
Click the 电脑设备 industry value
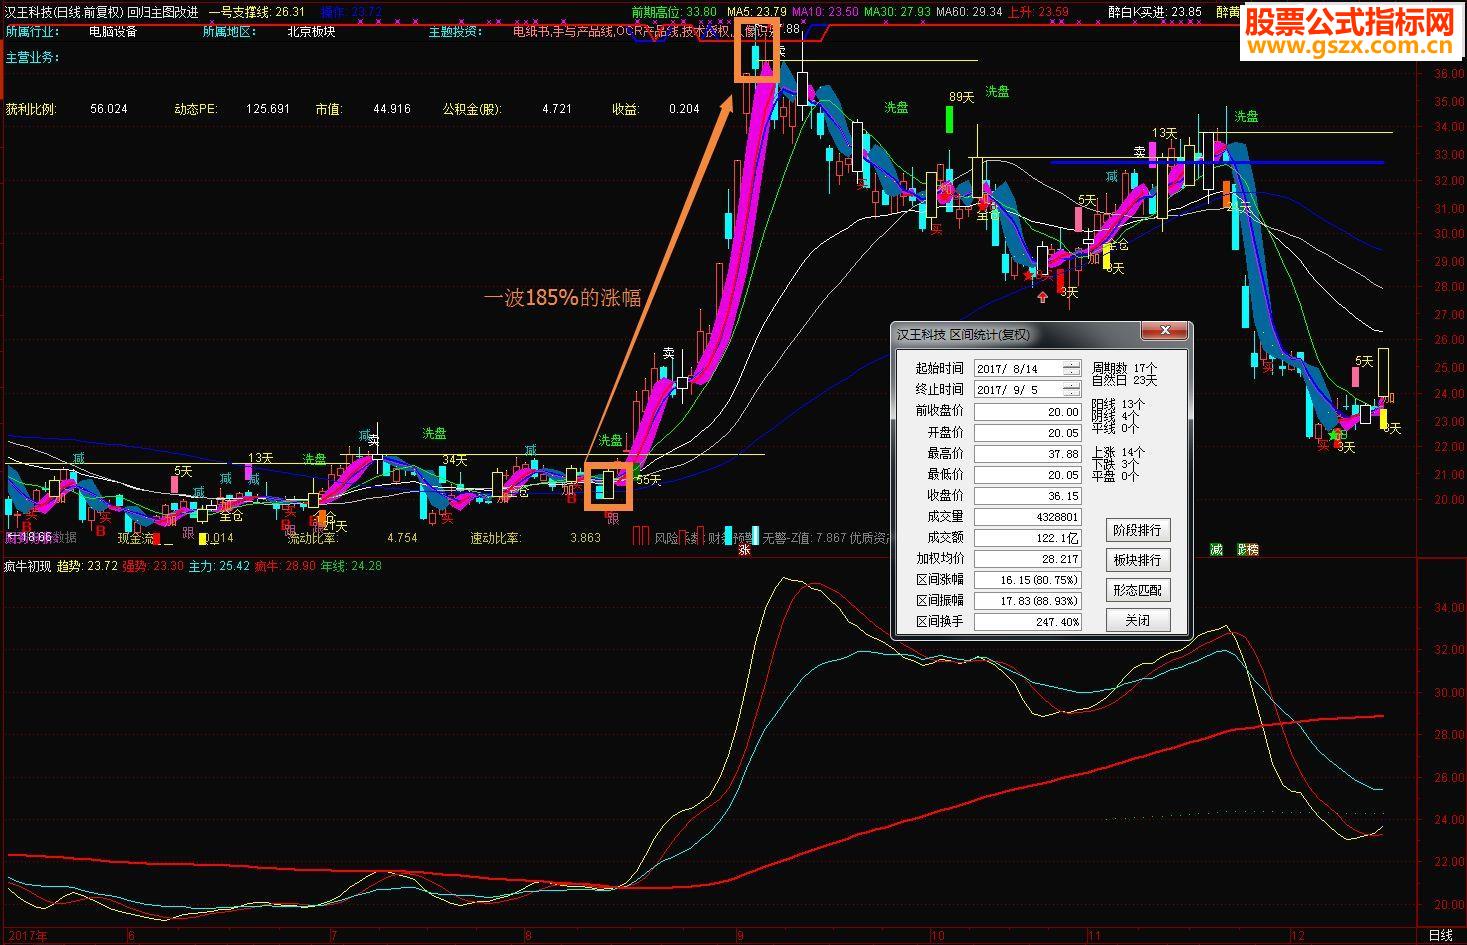(113, 31)
